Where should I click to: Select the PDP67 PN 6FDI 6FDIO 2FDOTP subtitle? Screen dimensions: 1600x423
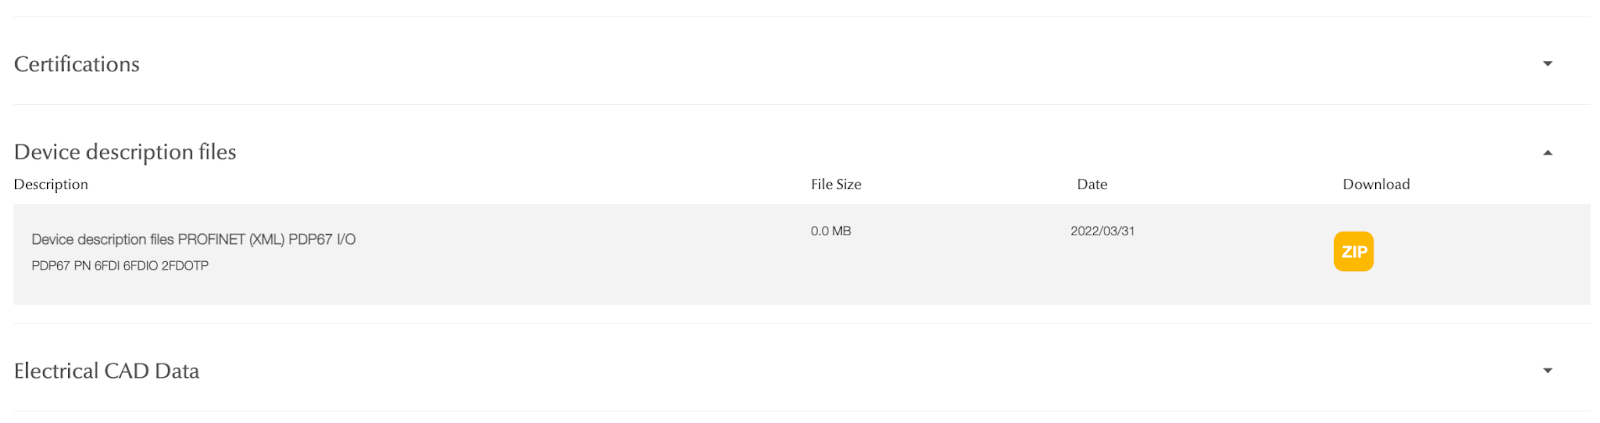(x=120, y=266)
